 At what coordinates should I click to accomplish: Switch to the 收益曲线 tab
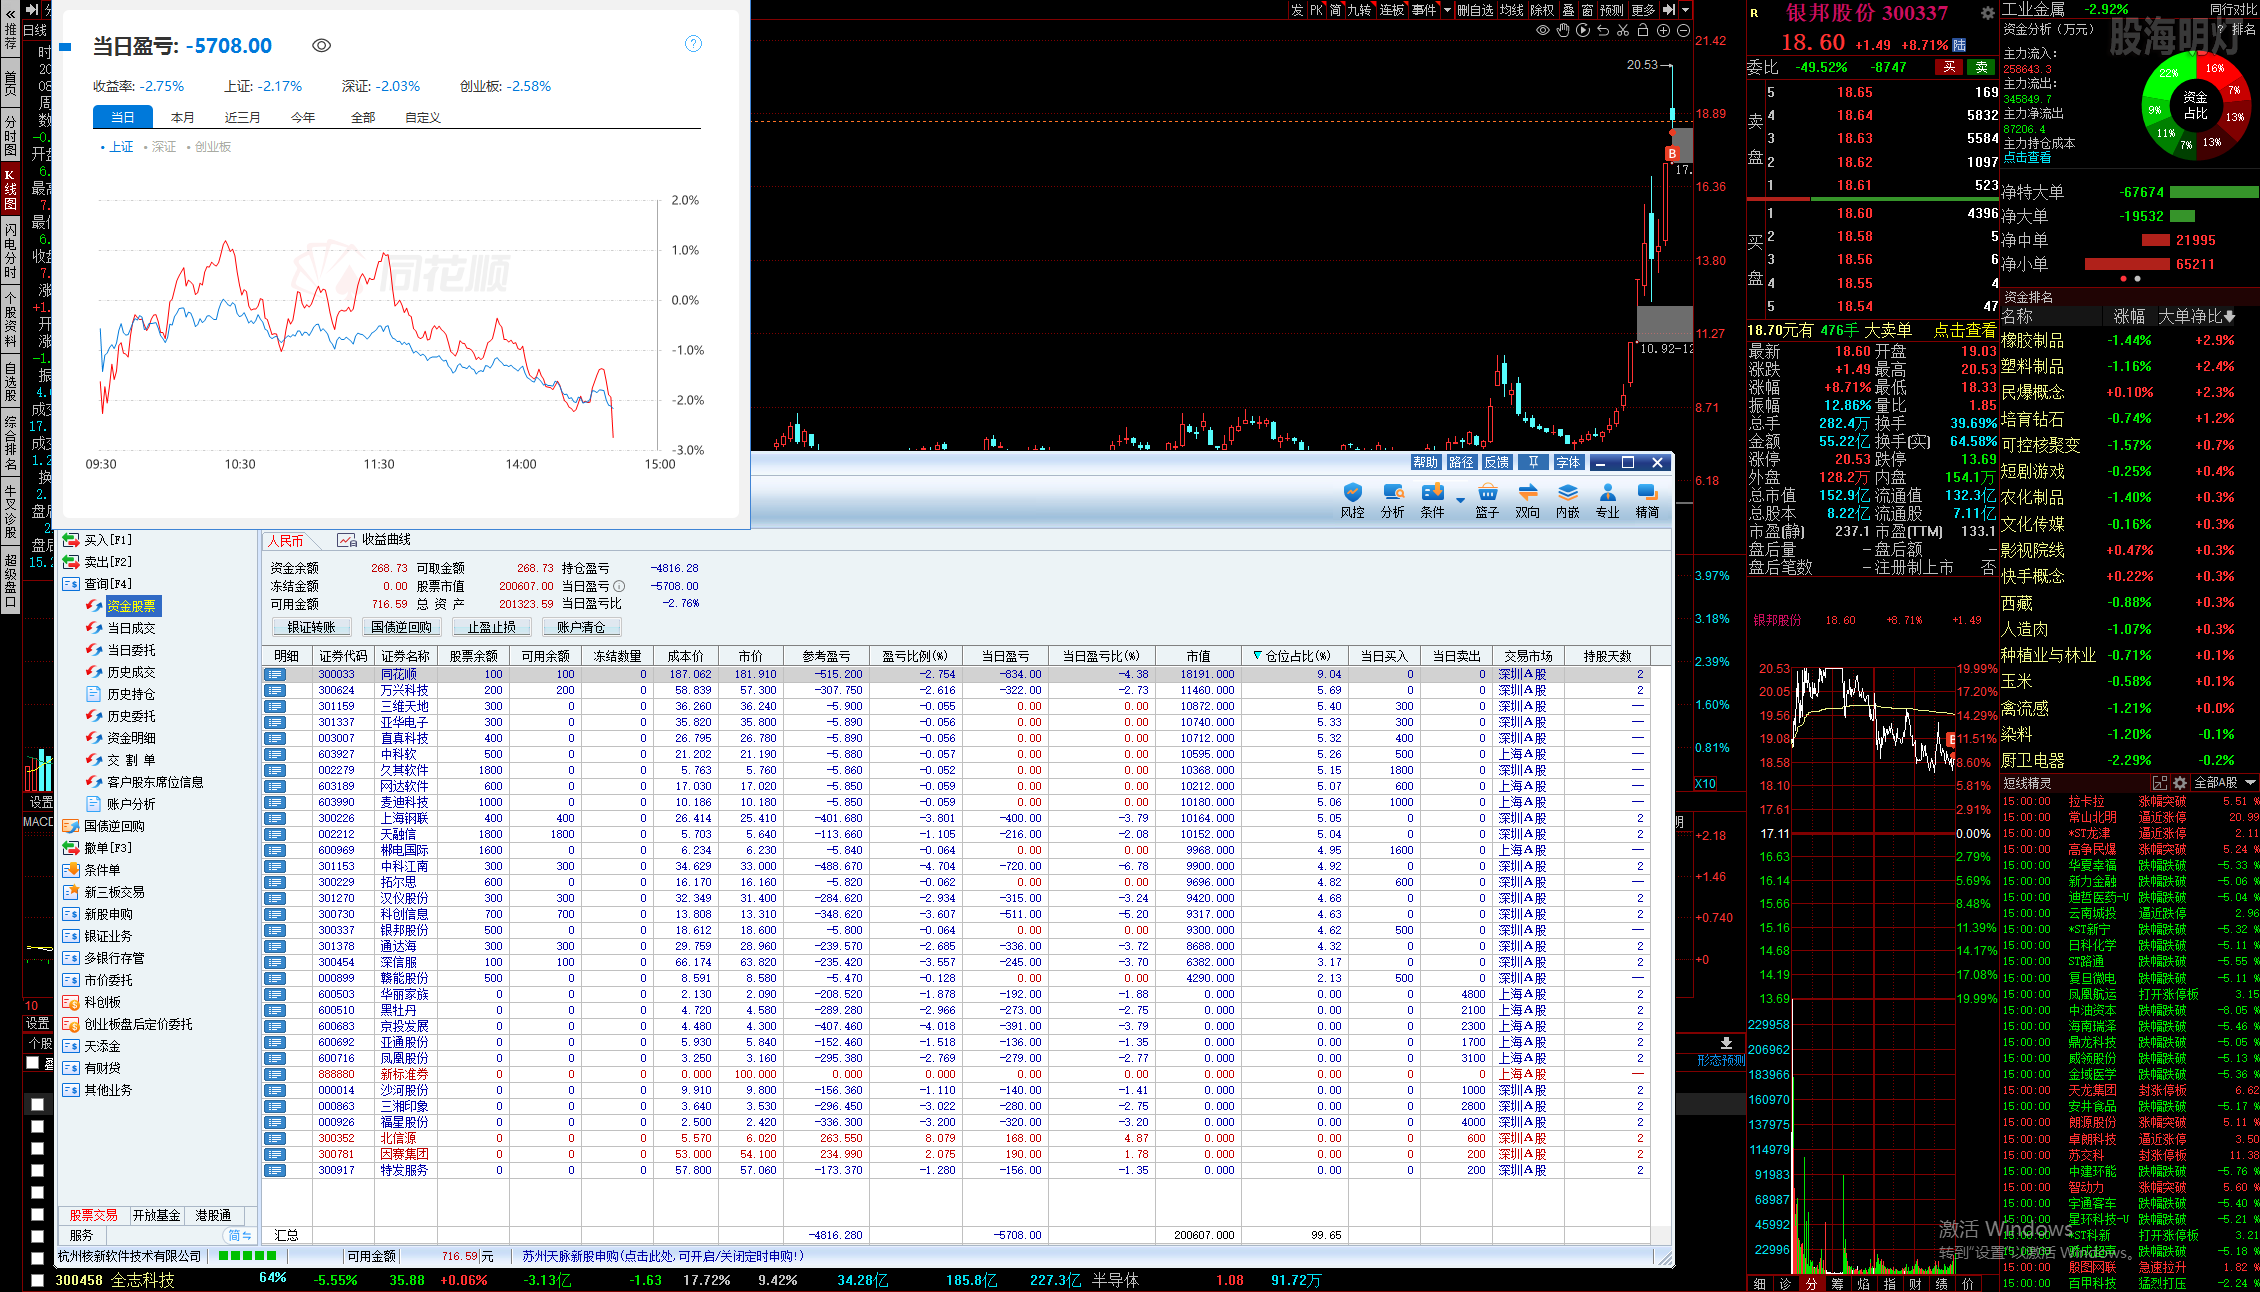pyautogui.click(x=375, y=540)
